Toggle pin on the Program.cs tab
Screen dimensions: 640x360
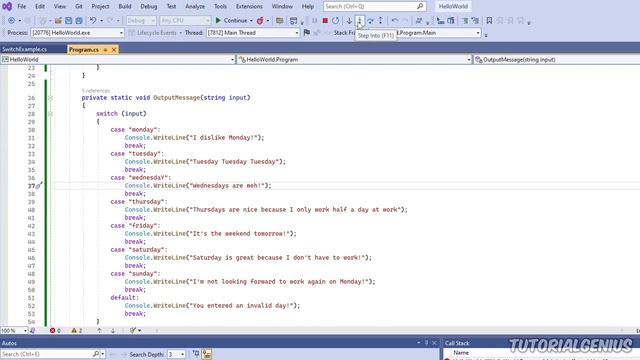point(105,49)
